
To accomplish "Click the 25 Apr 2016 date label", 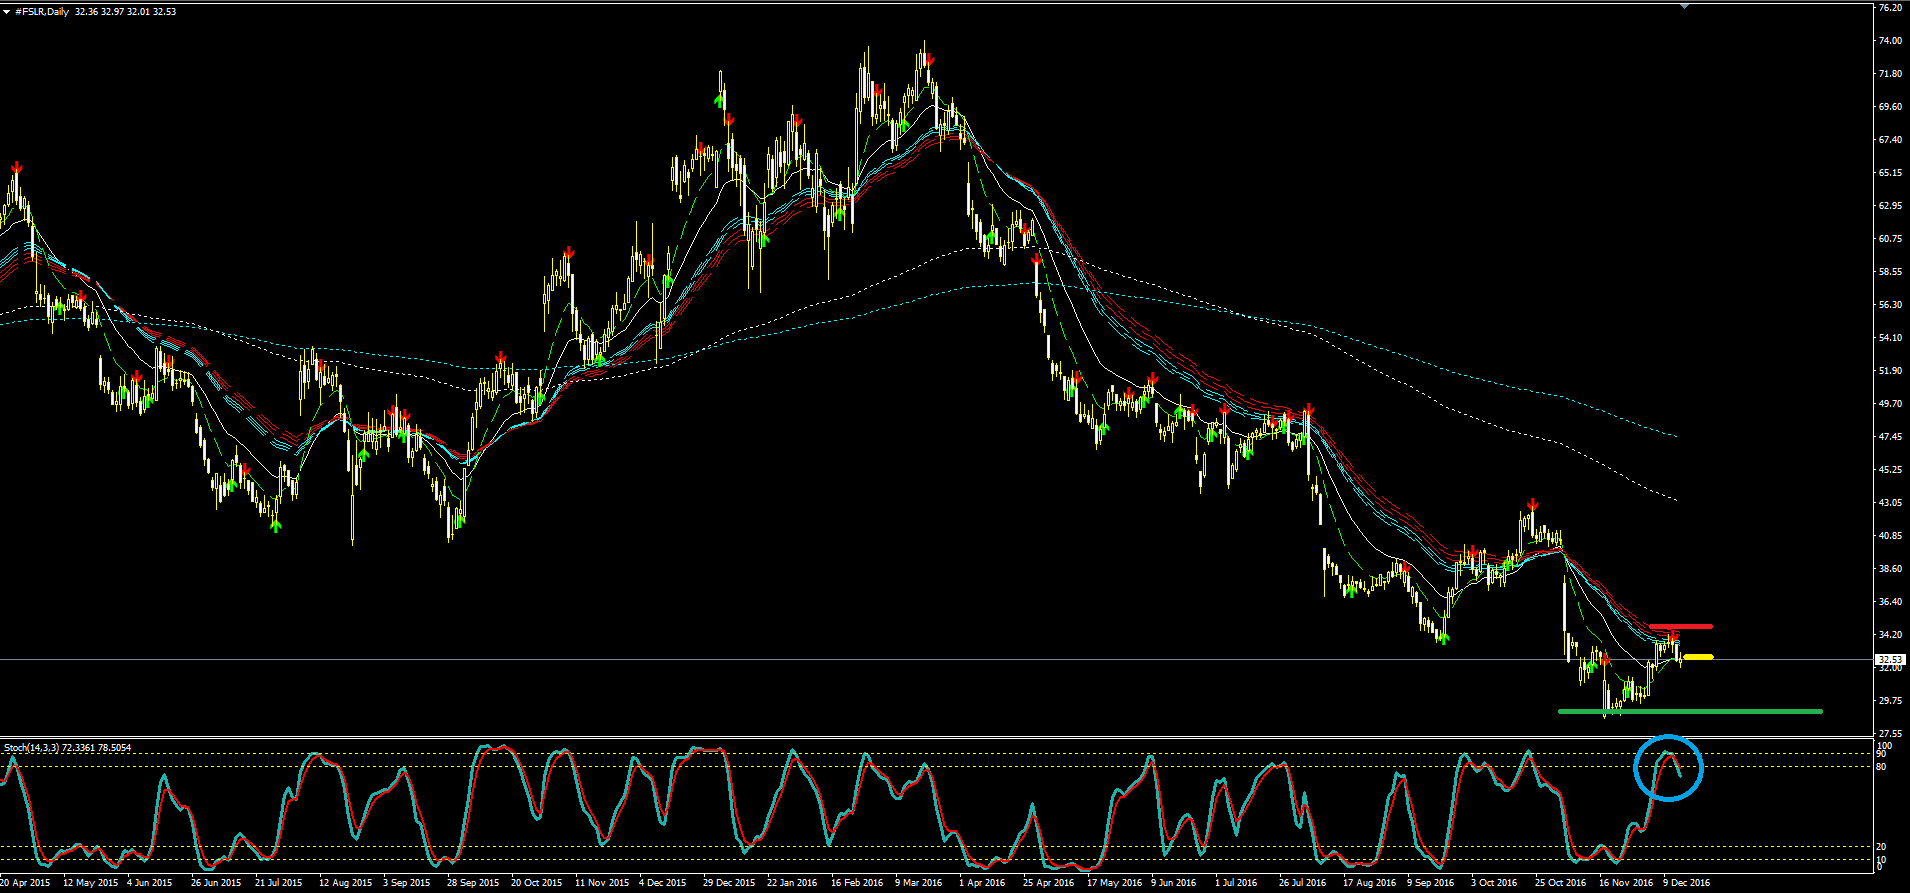I will (x=1049, y=883).
